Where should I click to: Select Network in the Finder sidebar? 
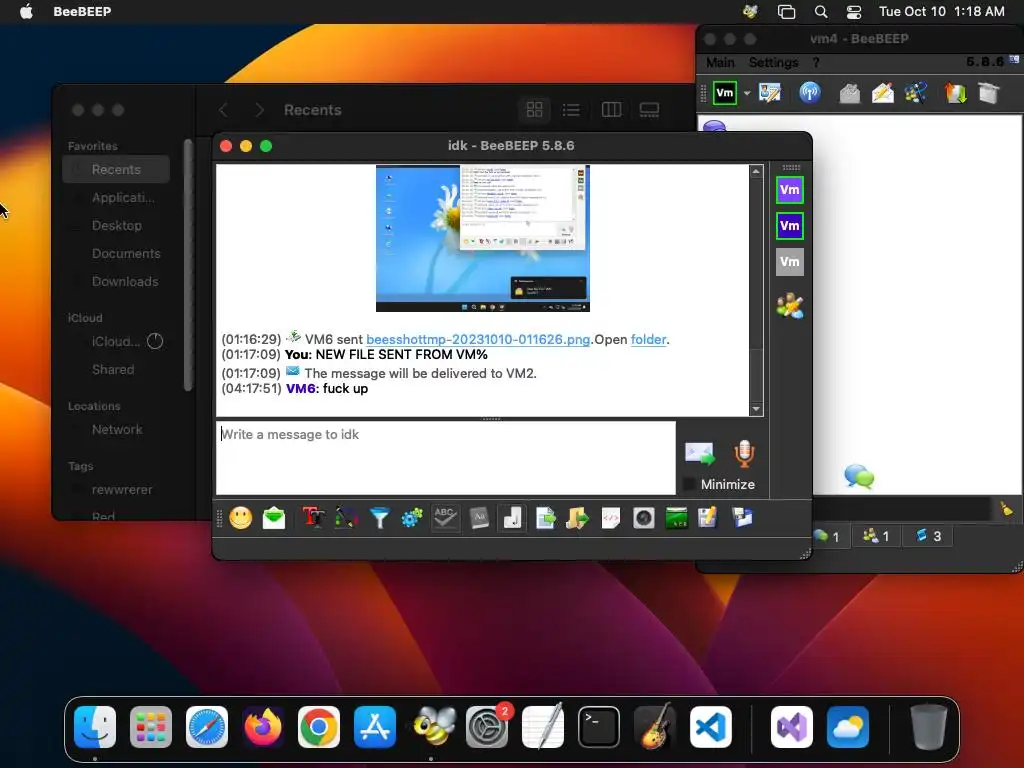(117, 430)
